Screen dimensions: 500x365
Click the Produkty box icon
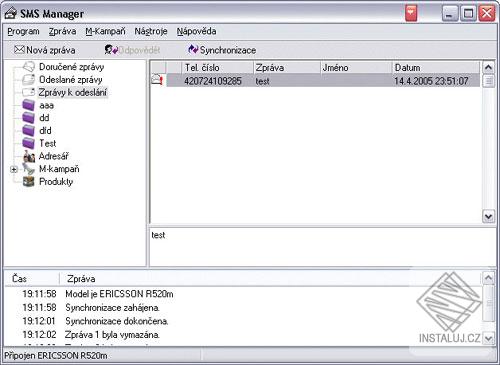29,181
